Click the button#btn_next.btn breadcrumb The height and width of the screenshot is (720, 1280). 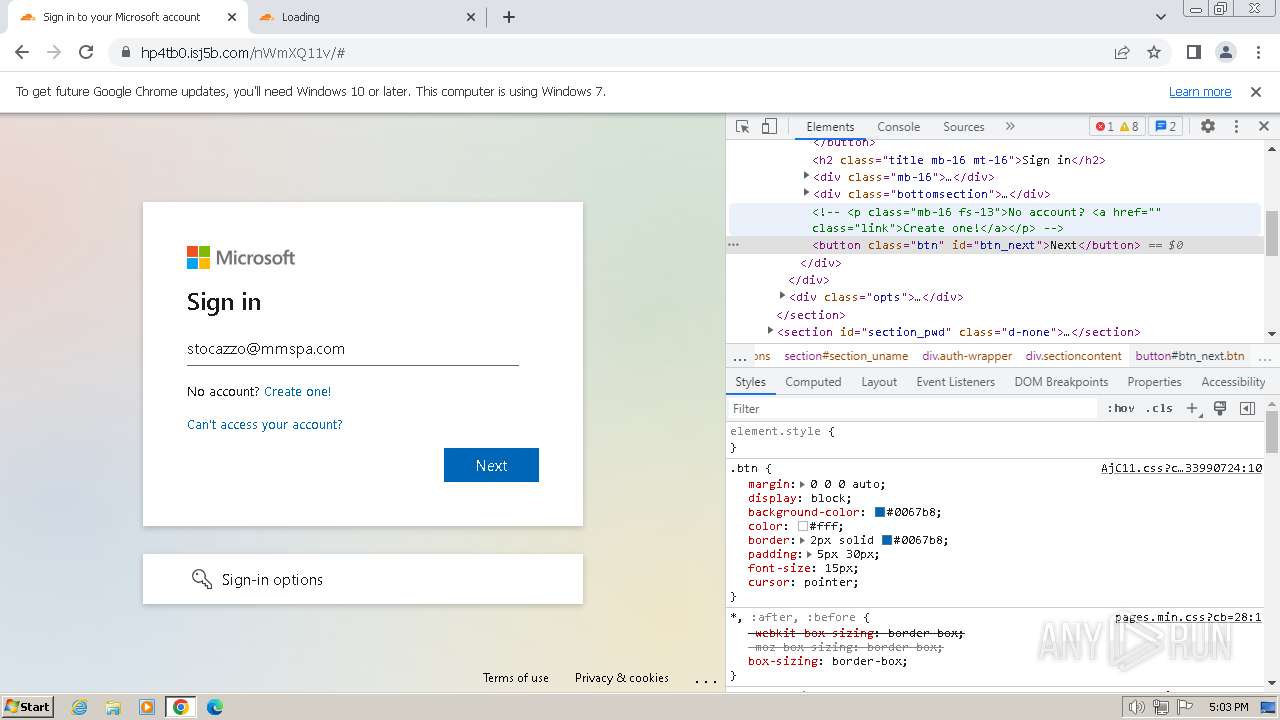1190,356
